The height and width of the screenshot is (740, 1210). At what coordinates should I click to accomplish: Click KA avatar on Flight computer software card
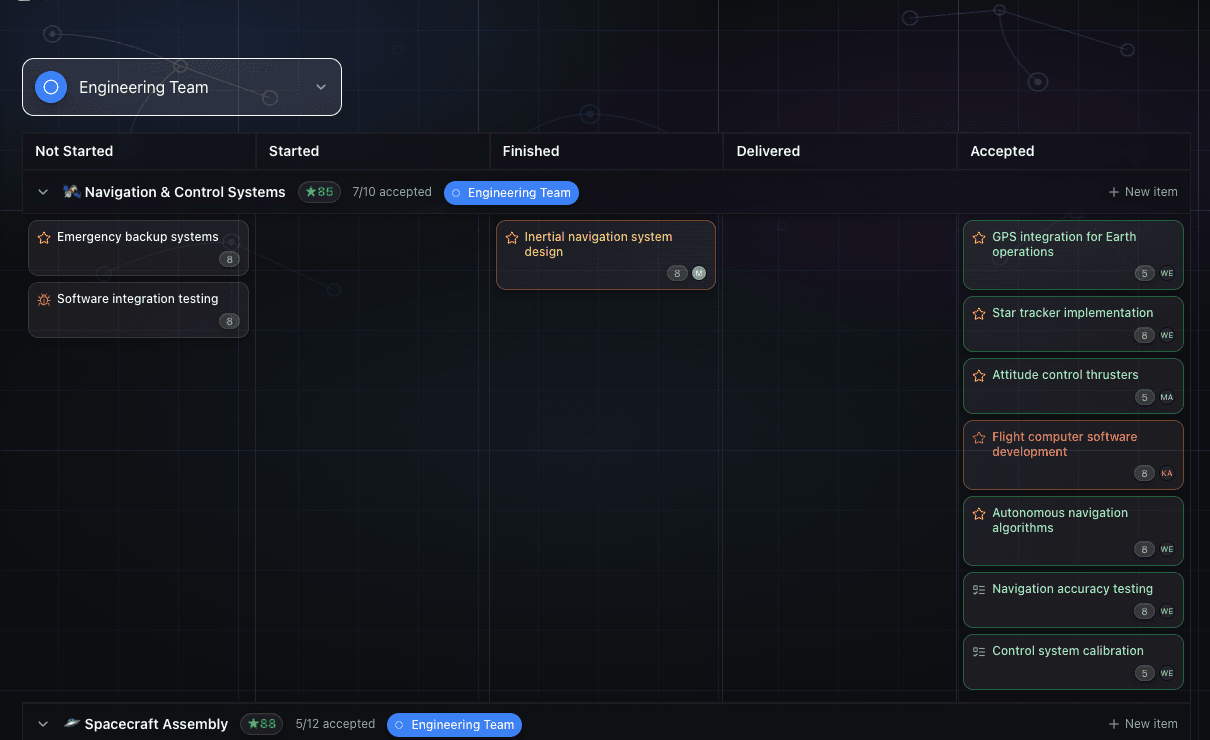tap(1166, 473)
